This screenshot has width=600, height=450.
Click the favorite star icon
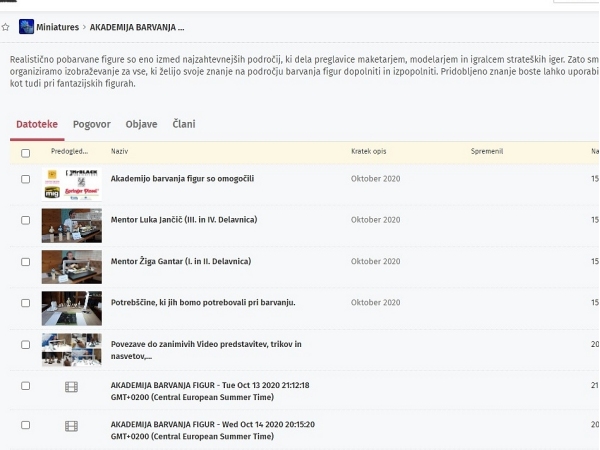[x=6, y=27]
